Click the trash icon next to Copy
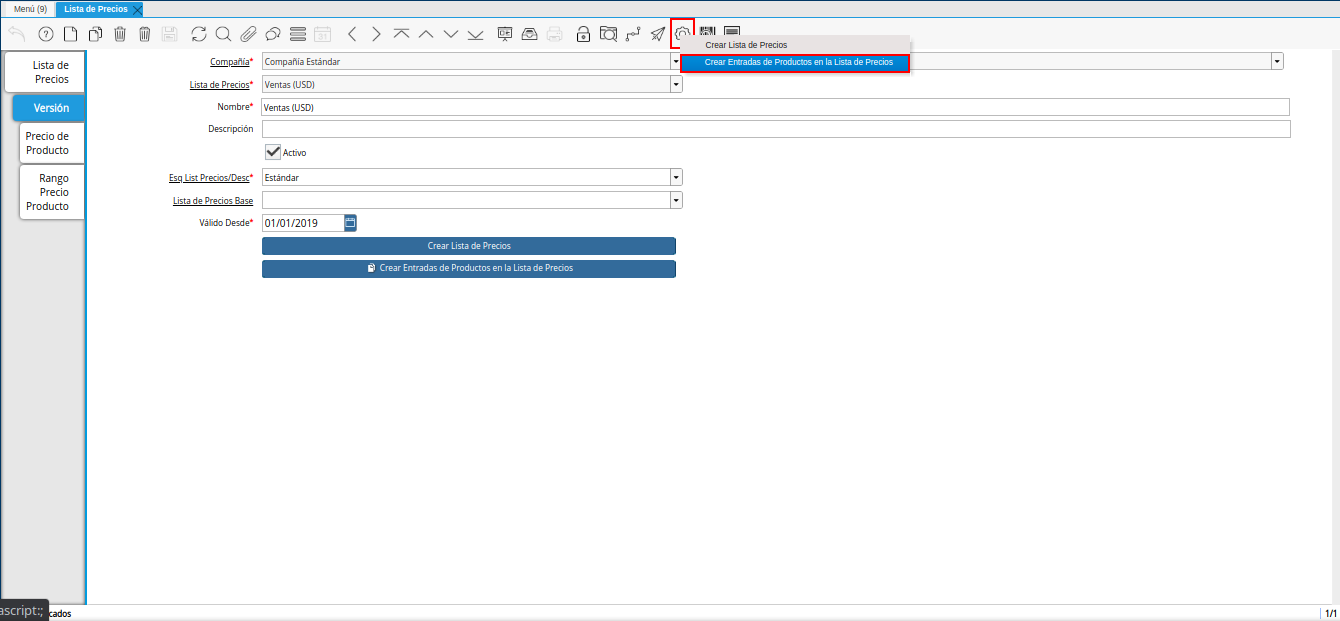Screen dimensions: 1340x621 120,34
